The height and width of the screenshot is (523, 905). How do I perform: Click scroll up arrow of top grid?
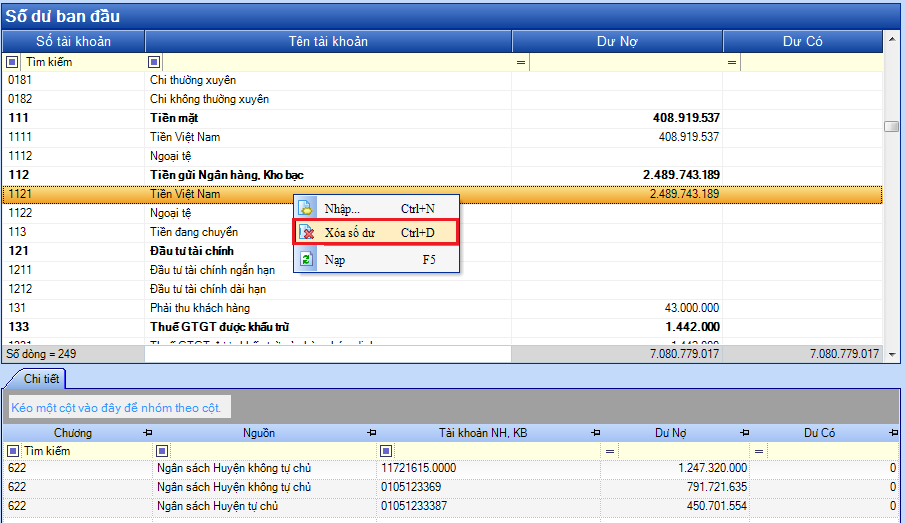(x=892, y=39)
